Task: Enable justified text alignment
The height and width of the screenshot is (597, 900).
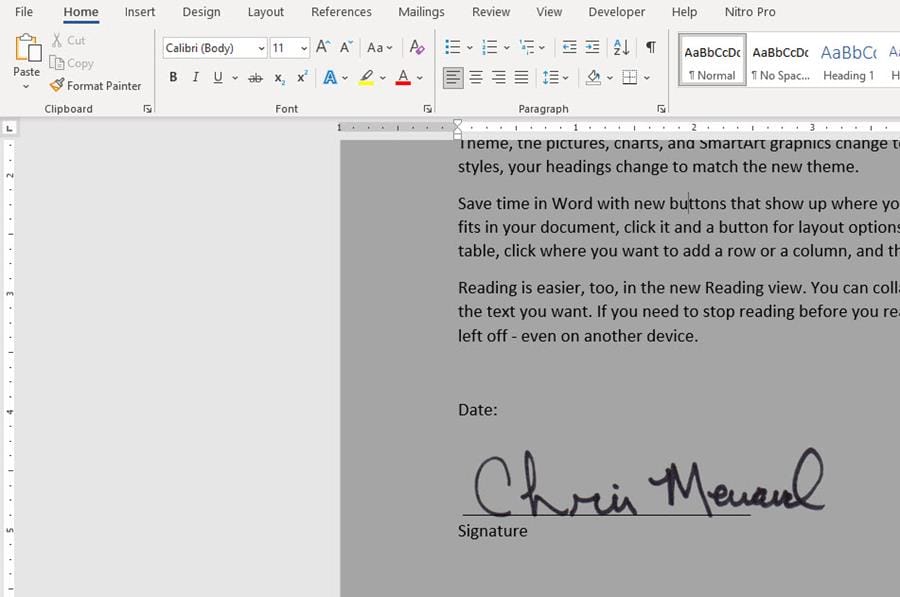Action: tap(521, 76)
